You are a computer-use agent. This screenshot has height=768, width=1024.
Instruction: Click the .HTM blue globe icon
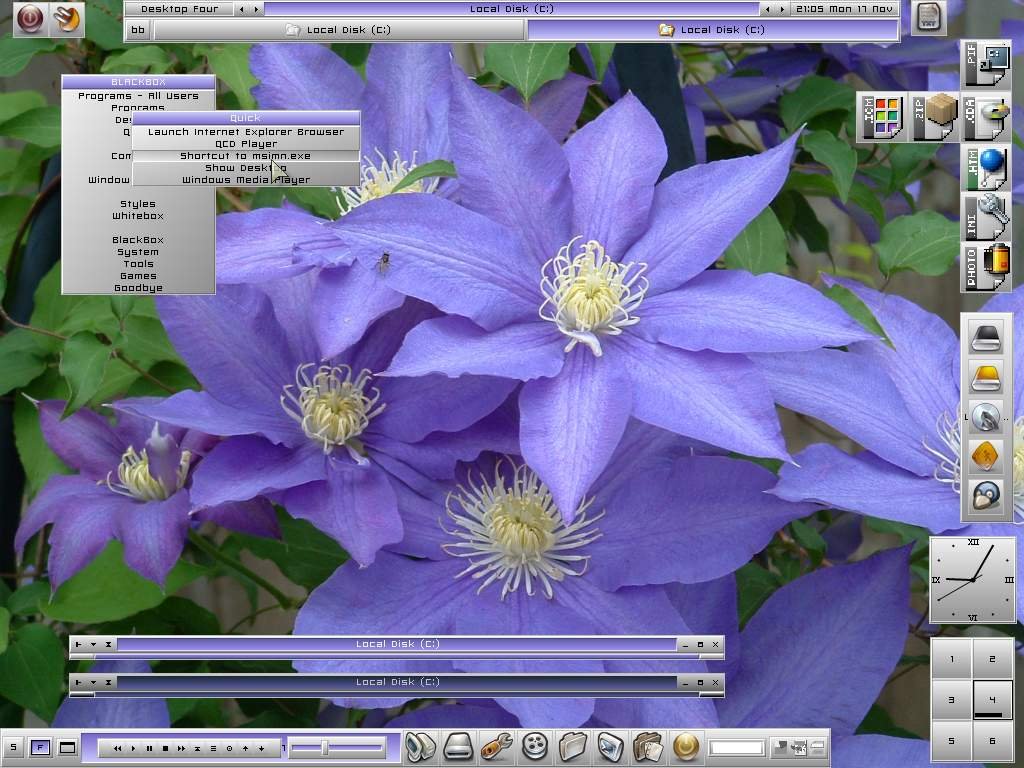tap(986, 168)
